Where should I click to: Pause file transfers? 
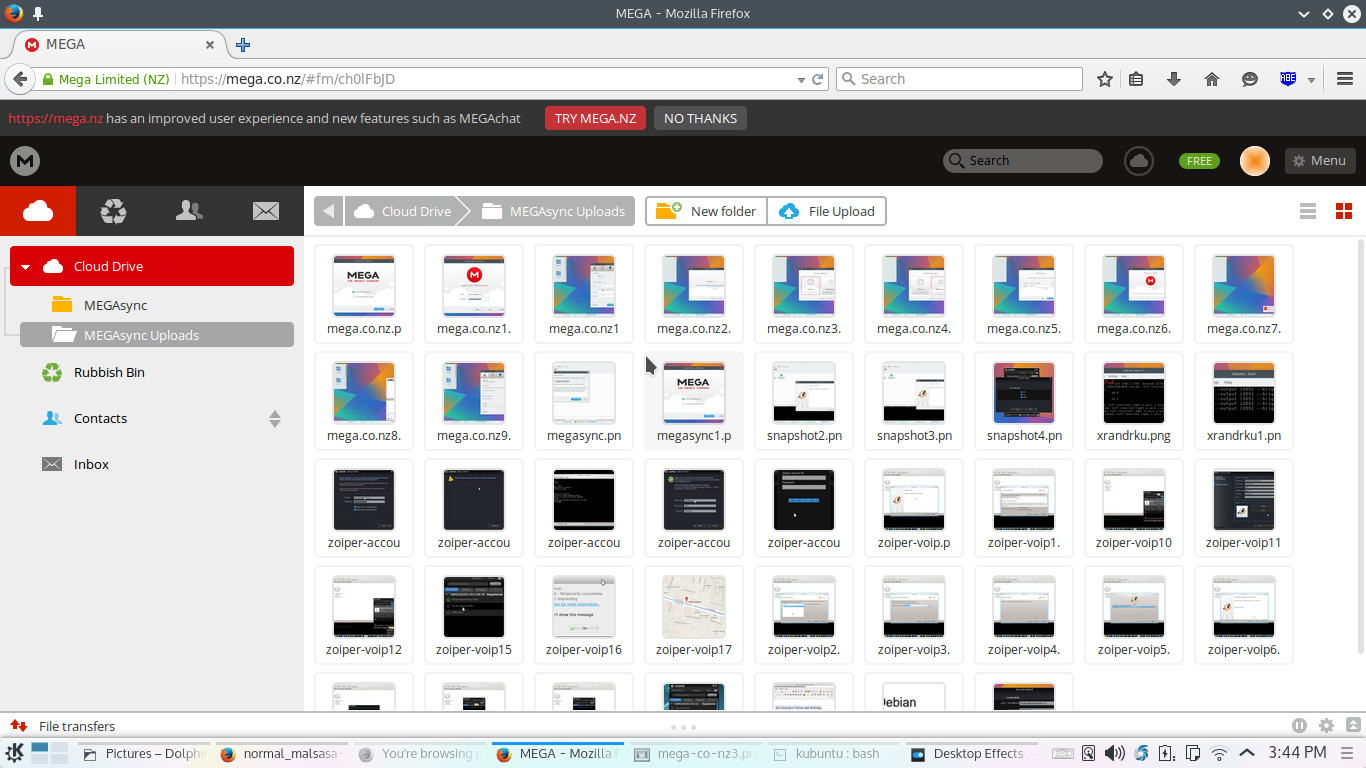coord(1299,726)
